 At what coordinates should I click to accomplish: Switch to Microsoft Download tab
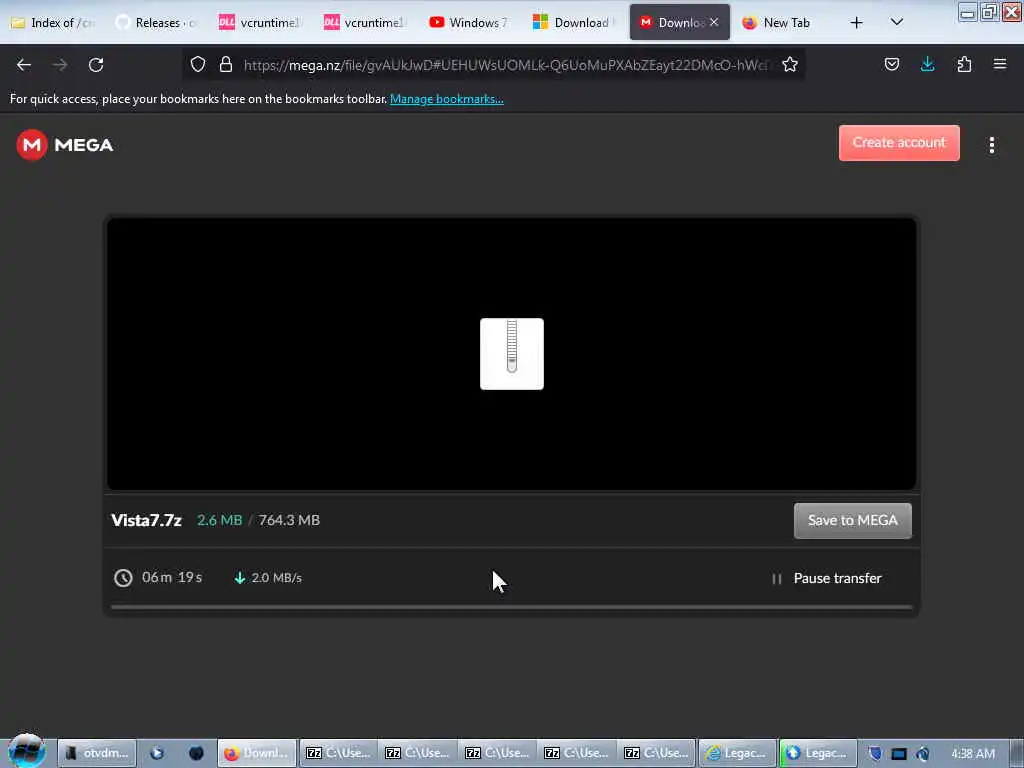point(573,23)
